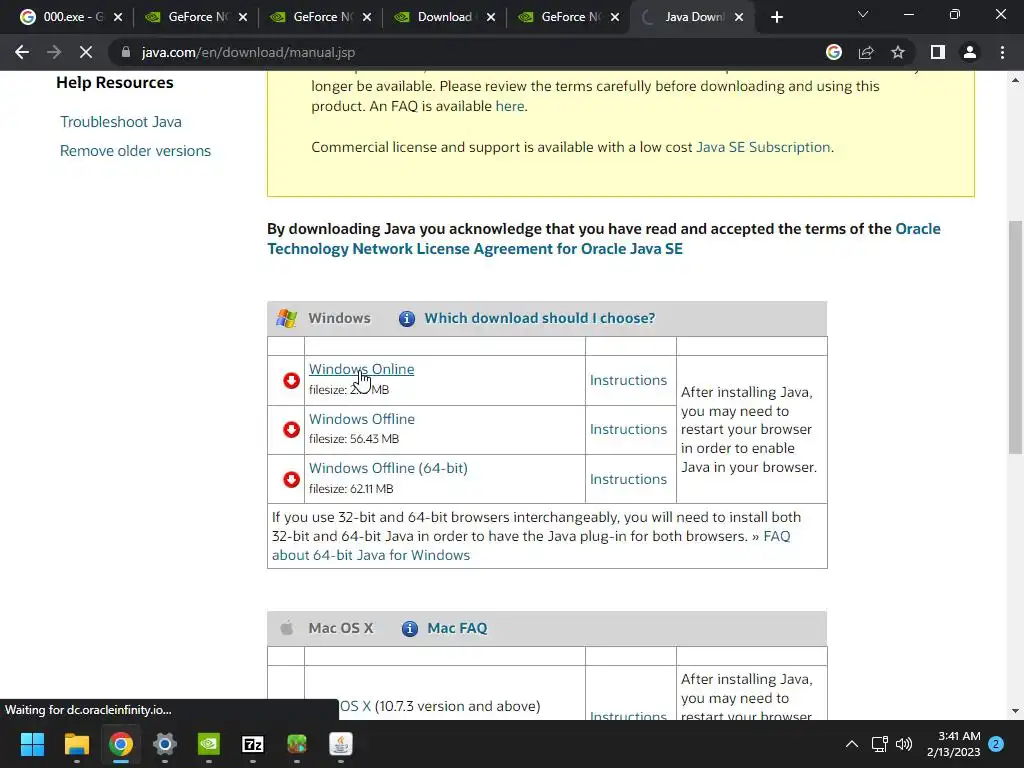This screenshot has height=768, width=1024.
Task: Open Java SE Subscription link
Action: click(763, 147)
